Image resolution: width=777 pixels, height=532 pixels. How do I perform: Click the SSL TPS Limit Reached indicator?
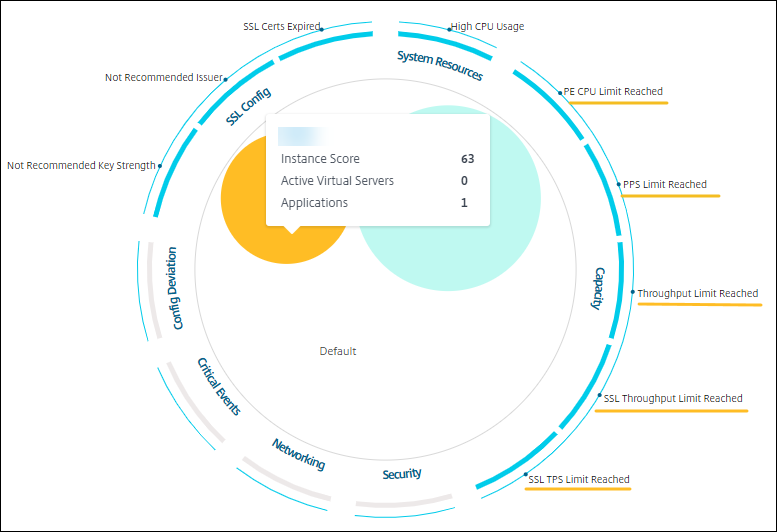tap(579, 479)
